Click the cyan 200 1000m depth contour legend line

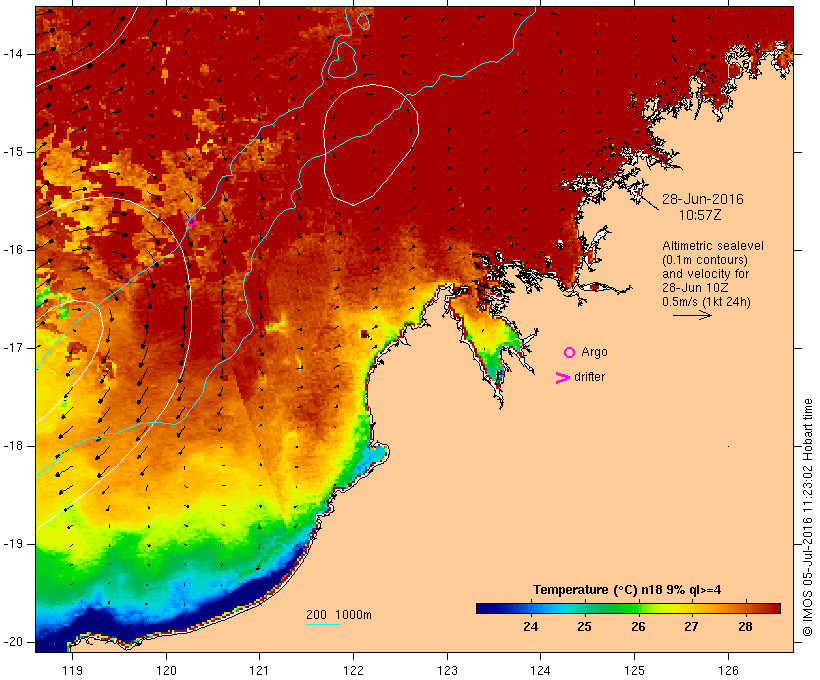323,624
